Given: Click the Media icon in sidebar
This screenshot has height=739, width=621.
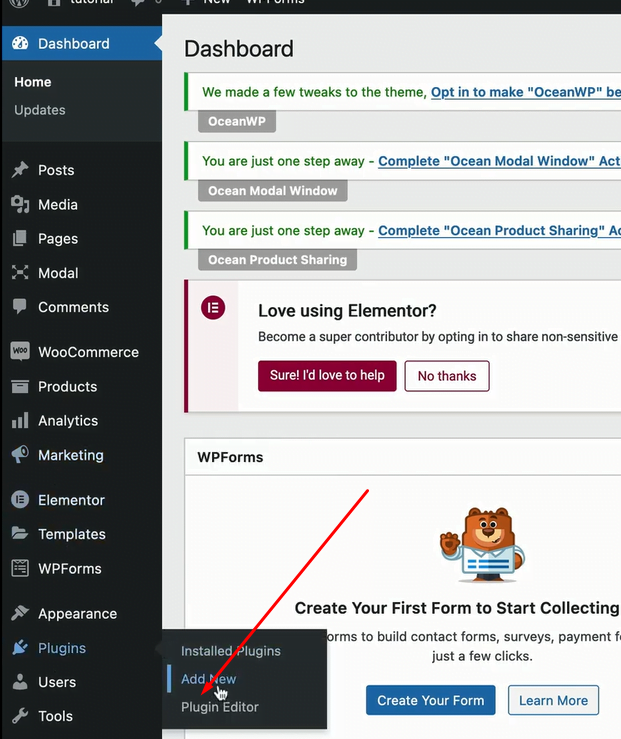Looking at the screenshot, I should pyautogui.click(x=20, y=205).
